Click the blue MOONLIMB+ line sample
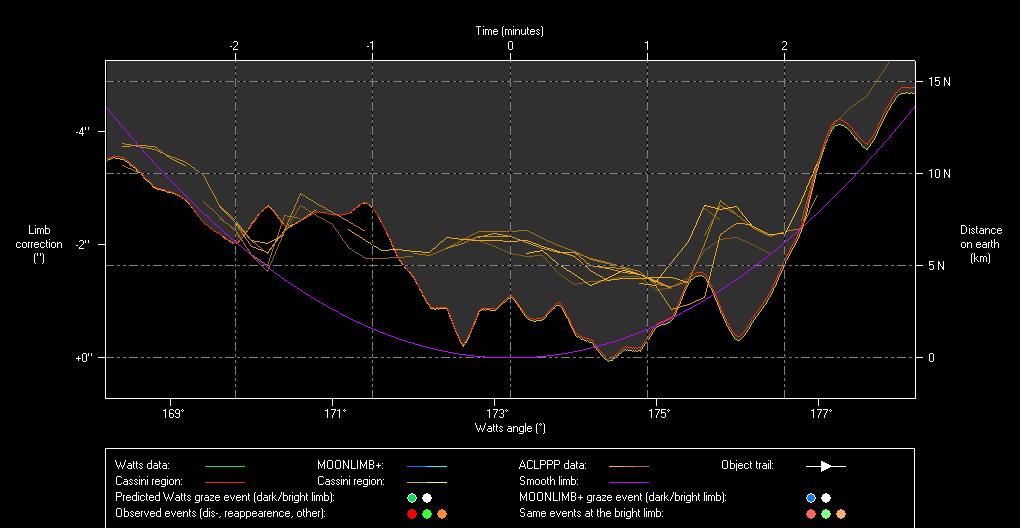1020x528 pixels. (x=426, y=466)
